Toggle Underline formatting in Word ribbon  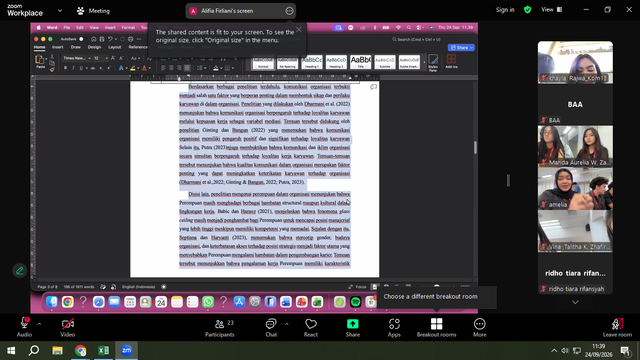coord(81,68)
